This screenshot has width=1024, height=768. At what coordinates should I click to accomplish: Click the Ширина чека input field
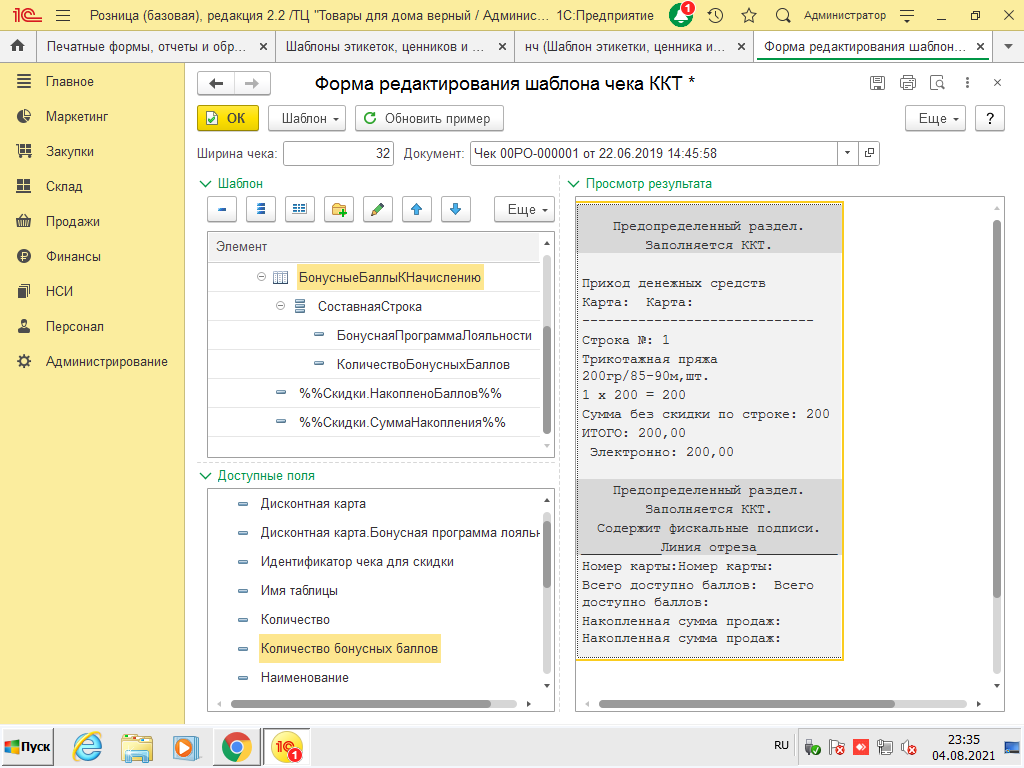(x=340, y=153)
